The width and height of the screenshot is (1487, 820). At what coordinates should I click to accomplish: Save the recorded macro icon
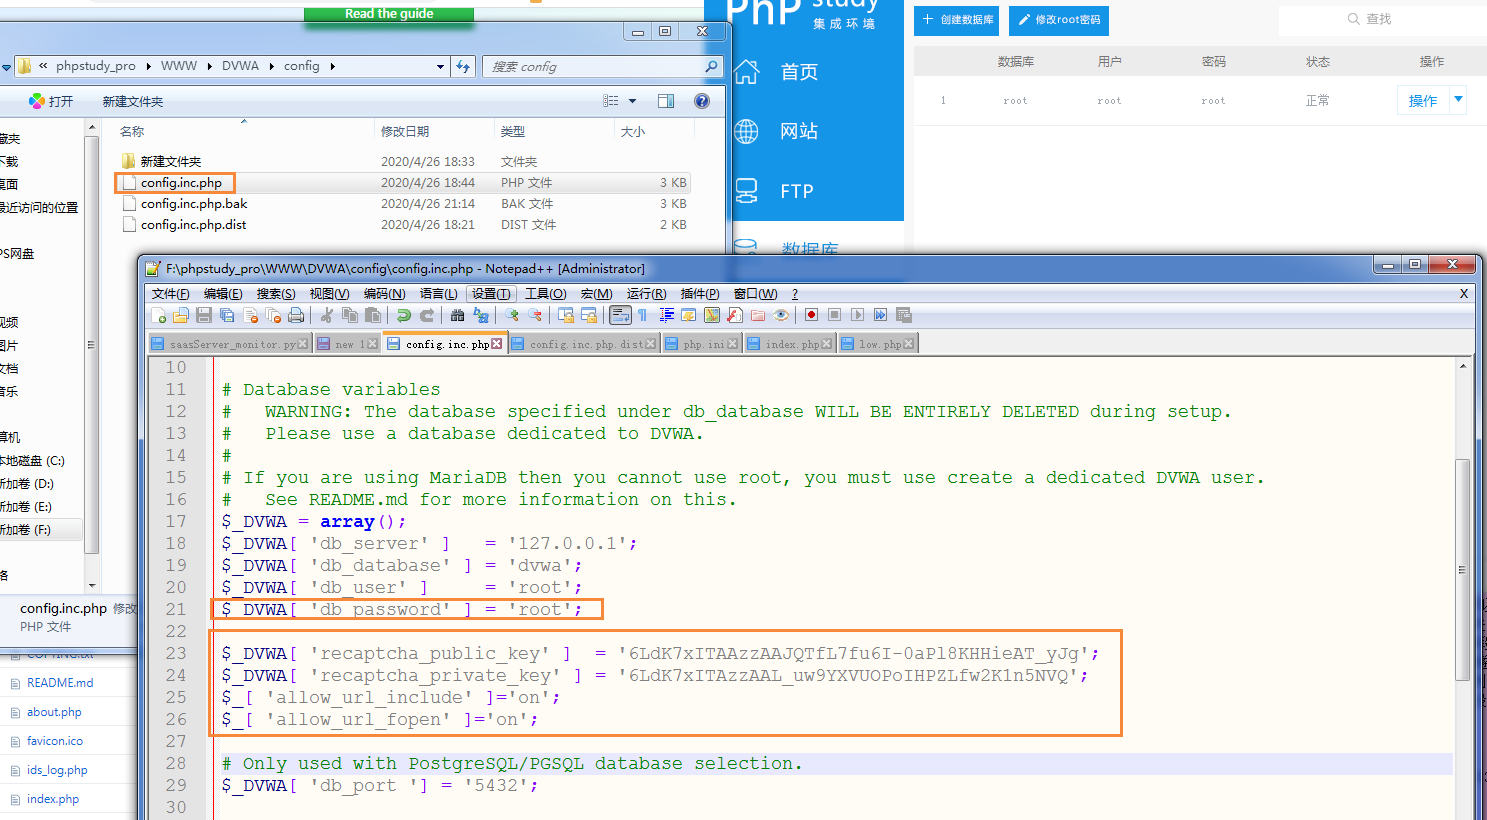(903, 315)
